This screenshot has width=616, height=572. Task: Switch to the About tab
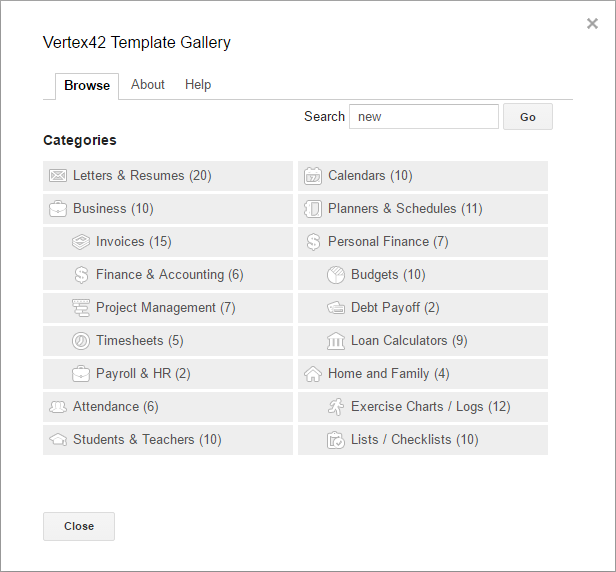(148, 85)
